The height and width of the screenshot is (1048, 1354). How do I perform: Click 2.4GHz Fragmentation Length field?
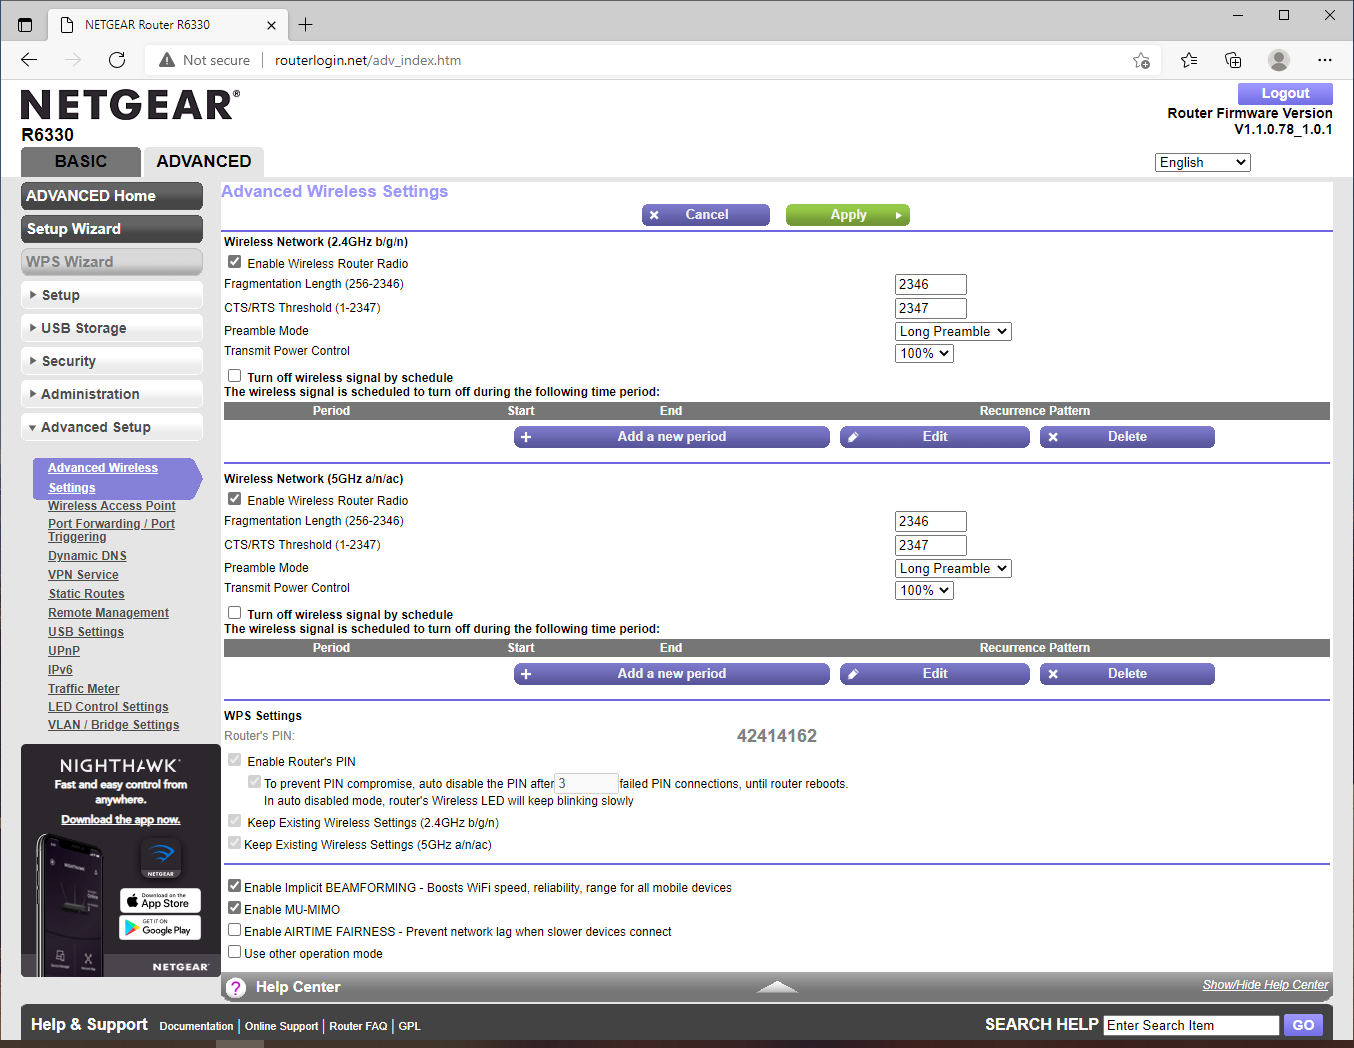click(x=931, y=284)
